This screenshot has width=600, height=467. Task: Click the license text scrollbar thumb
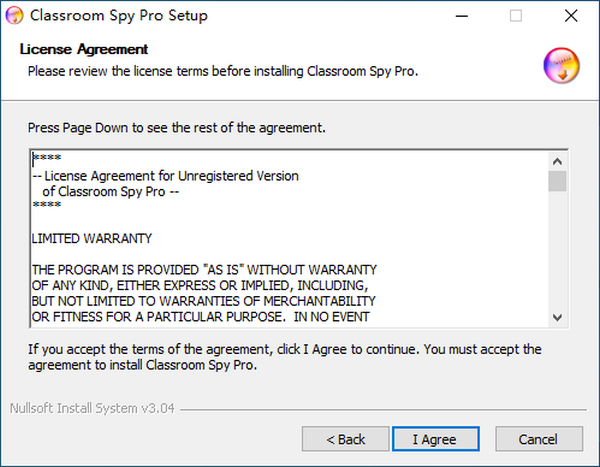[558, 181]
